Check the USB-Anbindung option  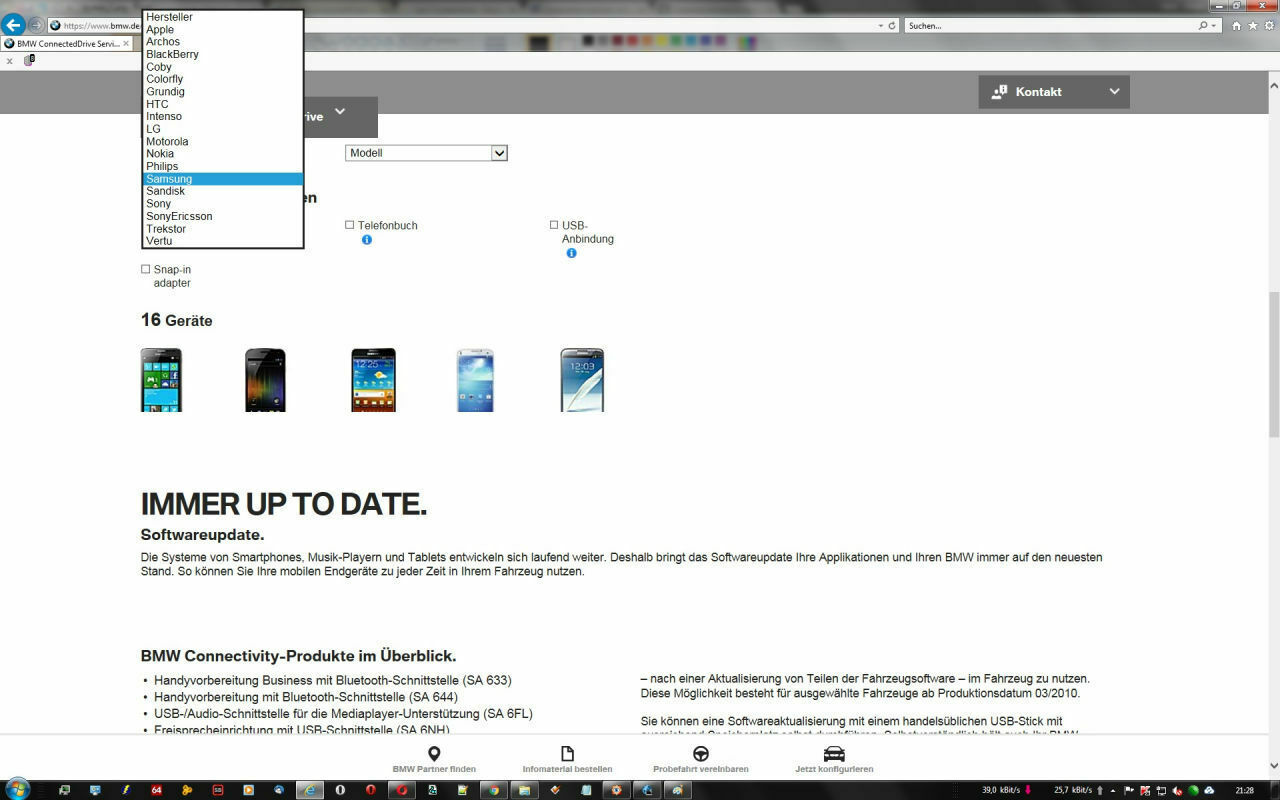(553, 224)
